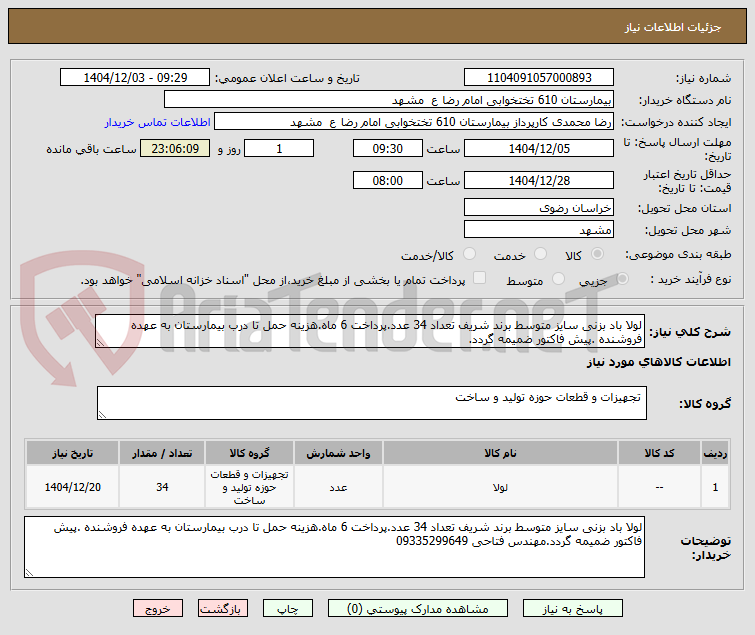Click the remaining time countdown 23:06:09
The height and width of the screenshot is (635, 755).
pyautogui.click(x=175, y=148)
